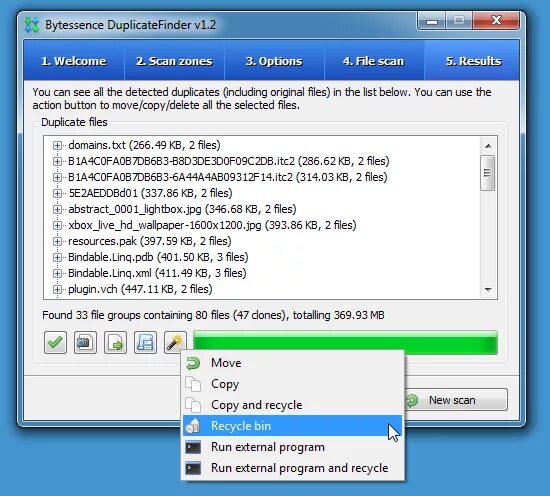Minimize the DuplicateFinder window
Image resolution: width=550 pixels, height=496 pixels.
click(x=432, y=21)
